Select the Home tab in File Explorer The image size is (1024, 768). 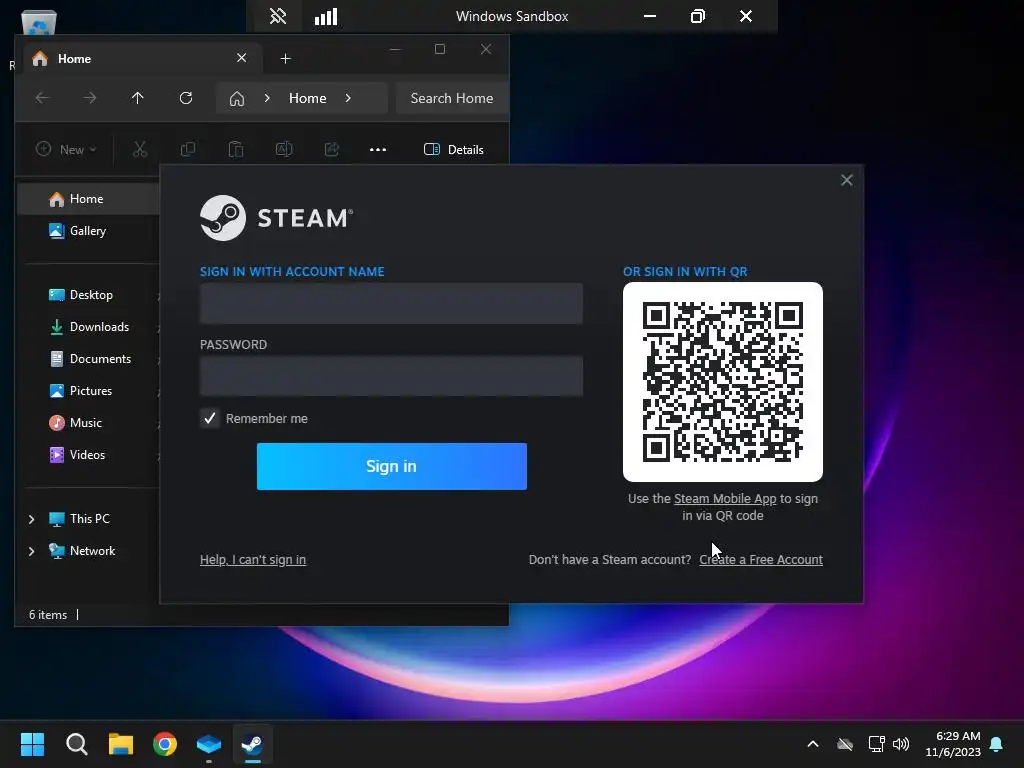click(x=142, y=59)
